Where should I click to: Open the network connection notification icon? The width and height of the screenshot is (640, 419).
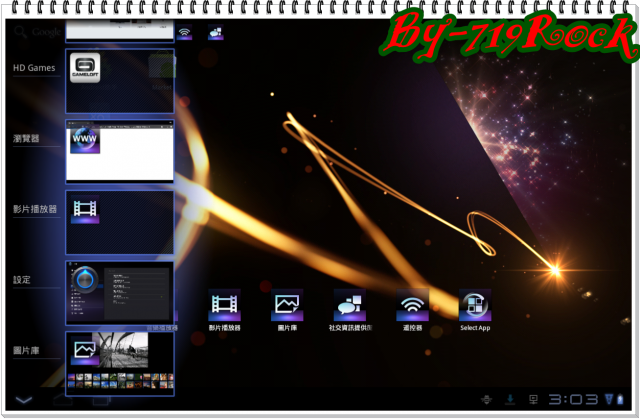533,399
